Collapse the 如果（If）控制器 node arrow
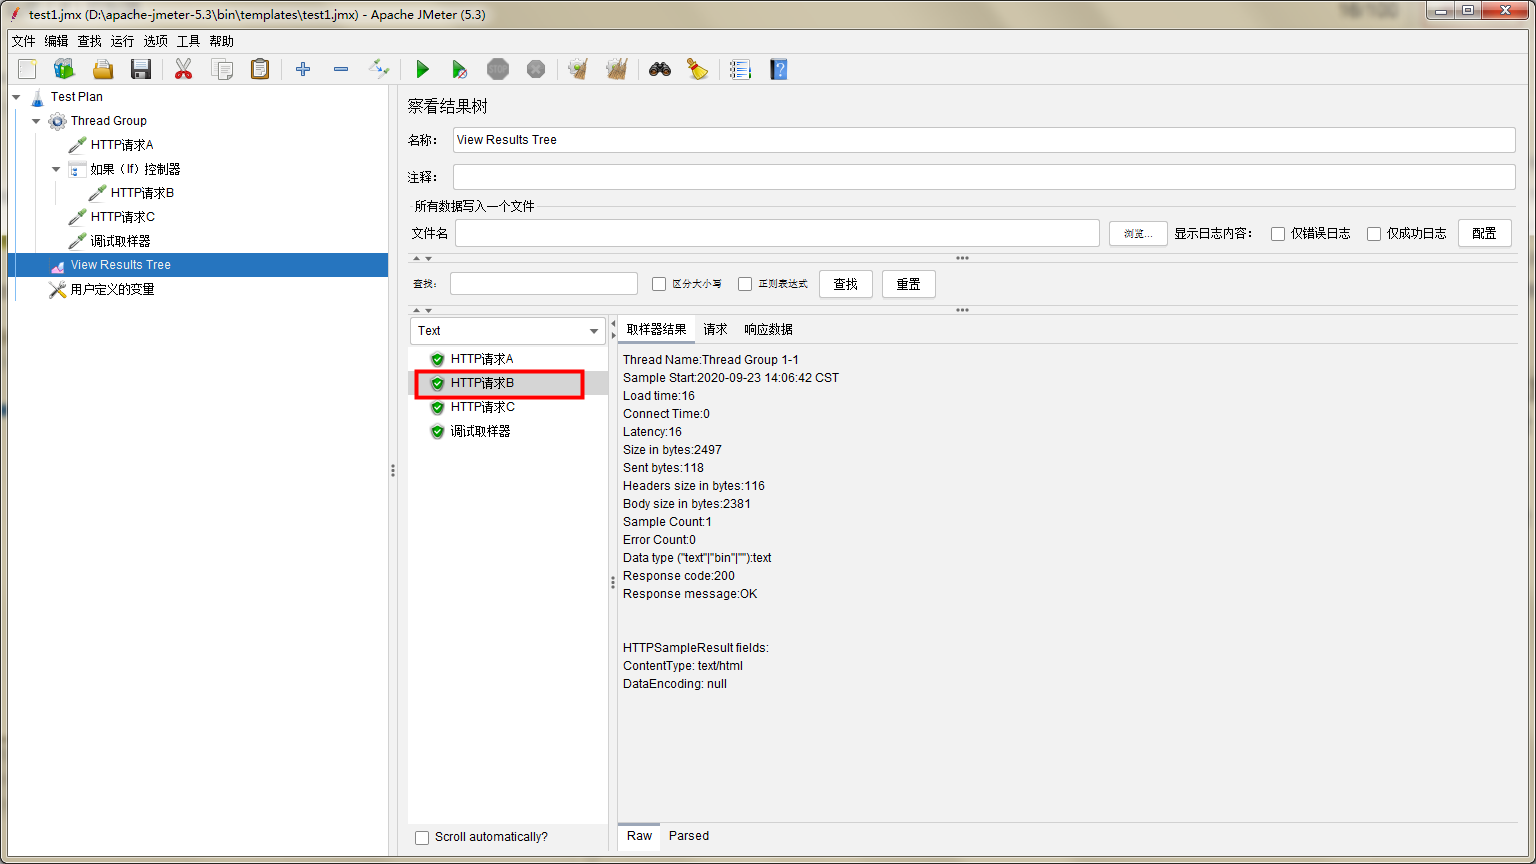This screenshot has height=864, width=1536. 56,169
